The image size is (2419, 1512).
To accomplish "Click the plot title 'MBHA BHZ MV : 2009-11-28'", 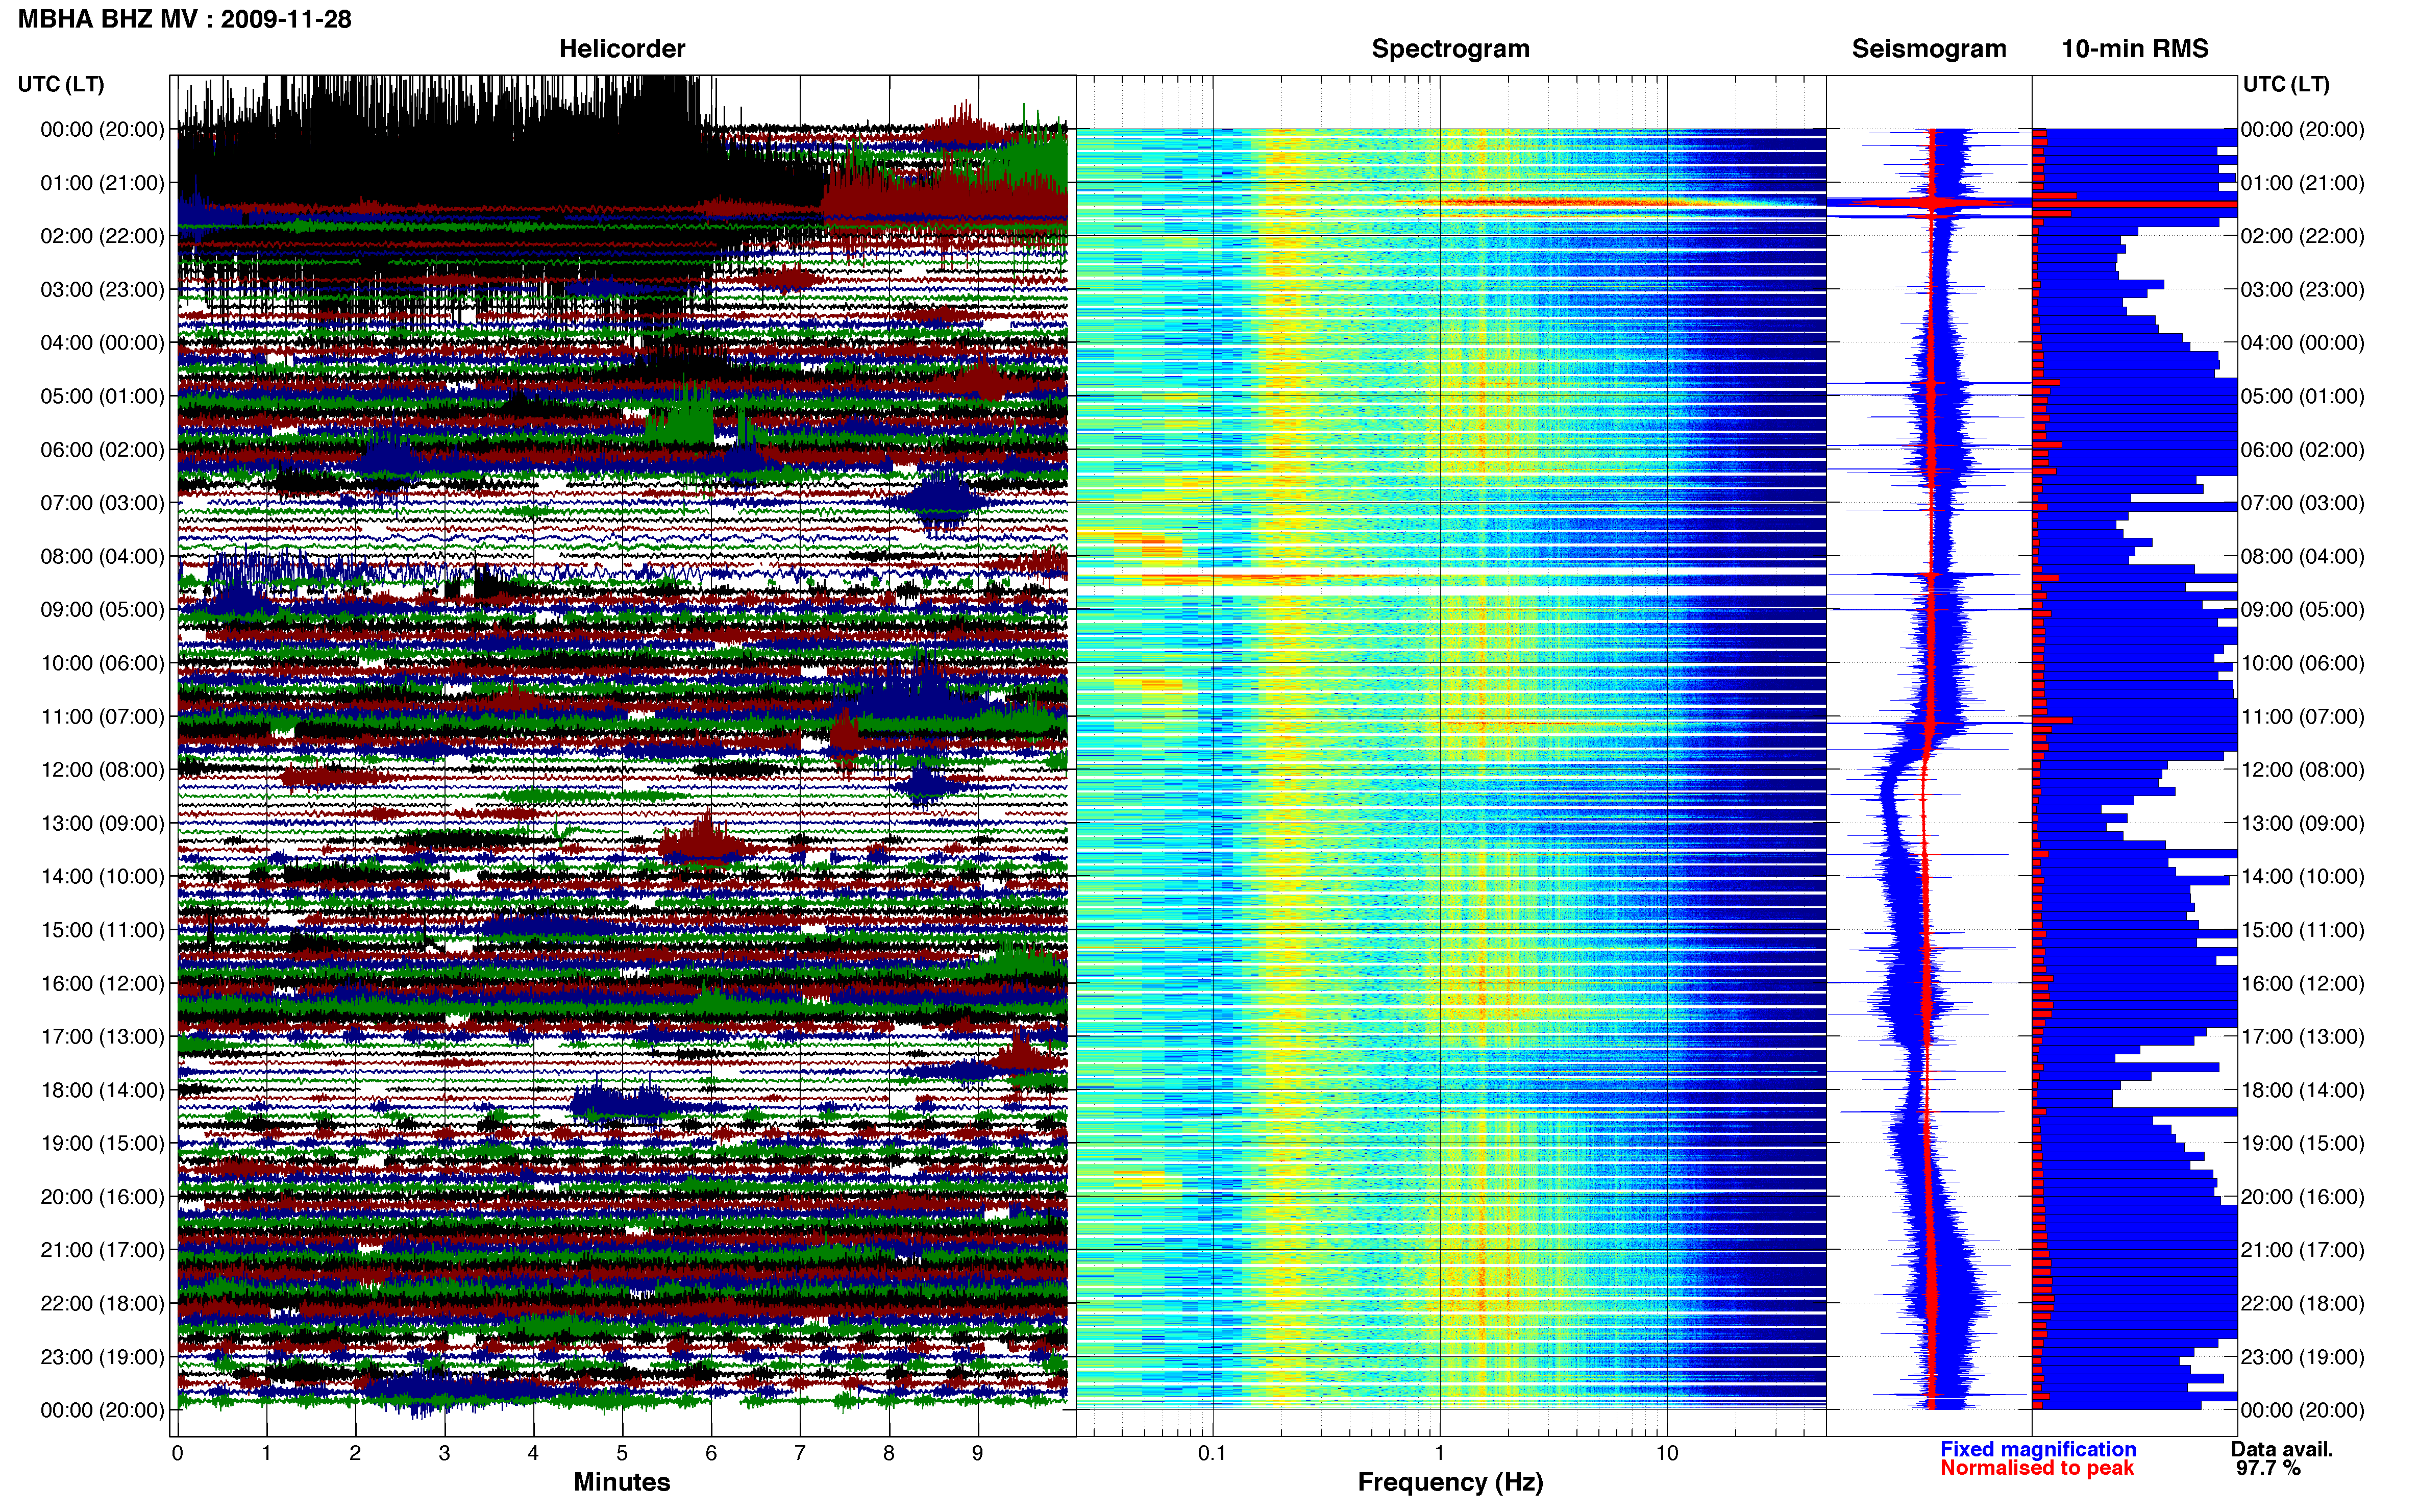I will (x=185, y=19).
